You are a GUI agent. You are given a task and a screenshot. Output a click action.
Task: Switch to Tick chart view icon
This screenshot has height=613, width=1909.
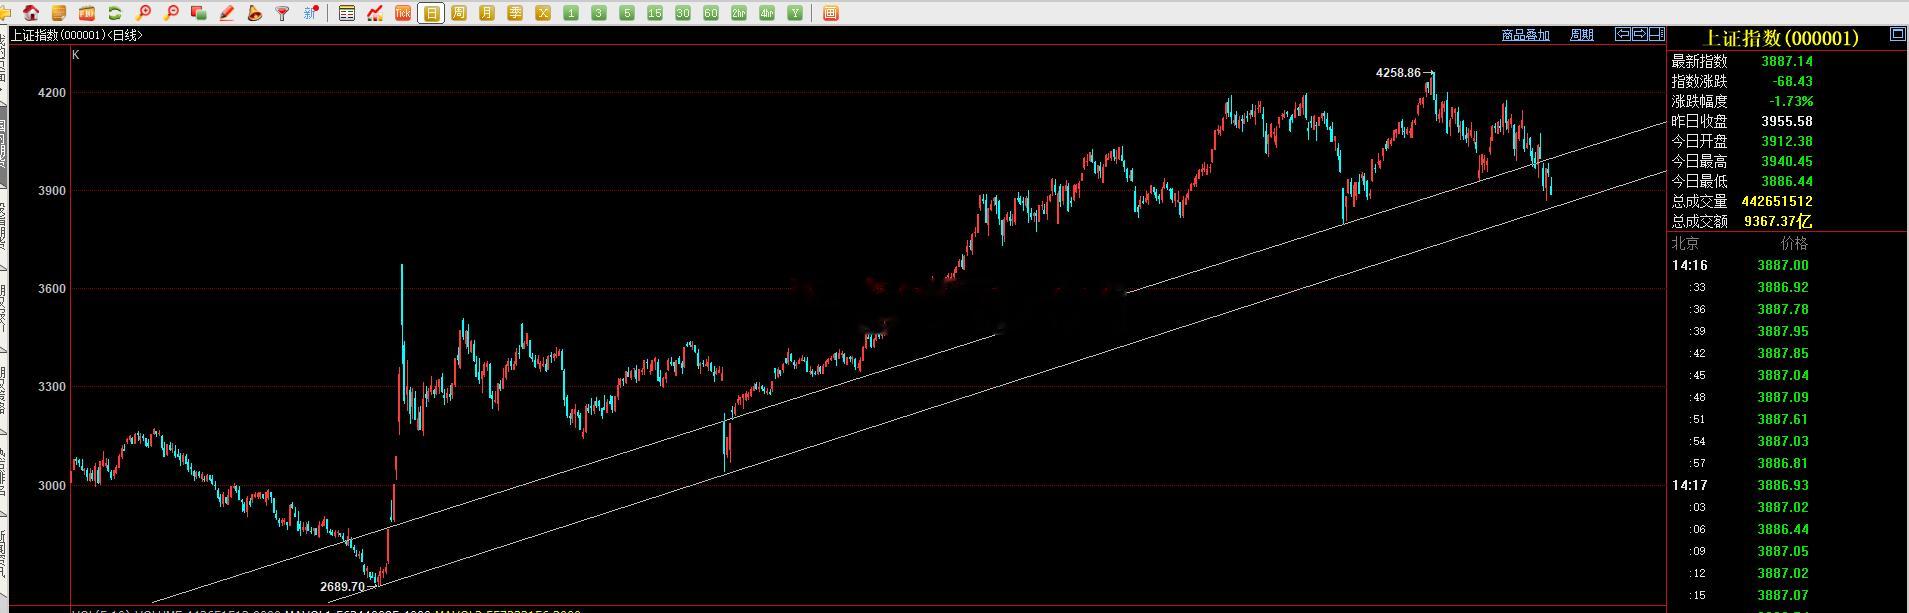[x=403, y=13]
